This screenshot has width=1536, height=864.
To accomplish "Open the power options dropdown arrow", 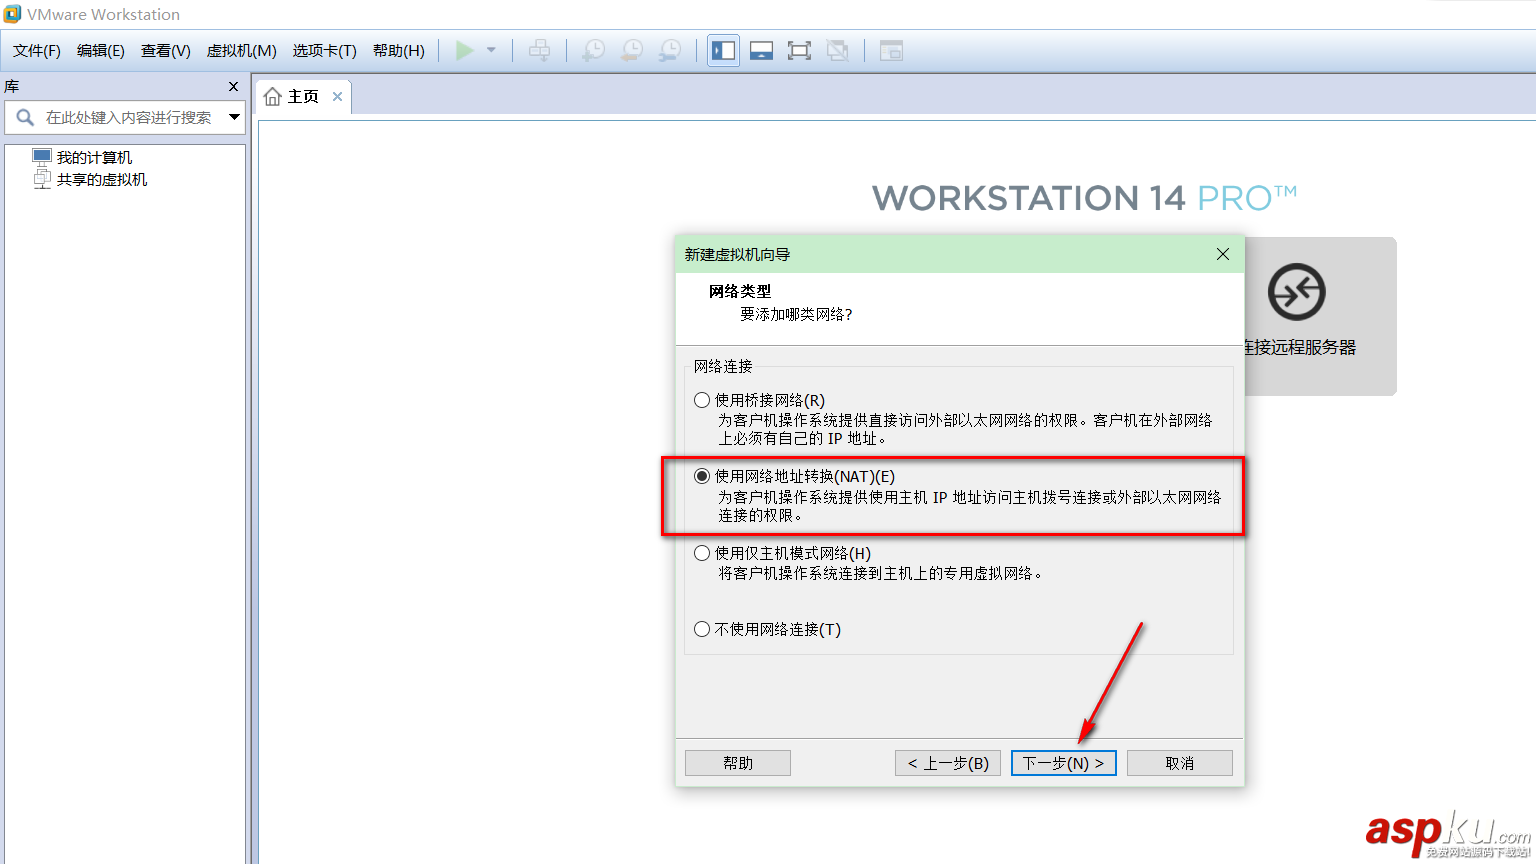I will [x=491, y=51].
